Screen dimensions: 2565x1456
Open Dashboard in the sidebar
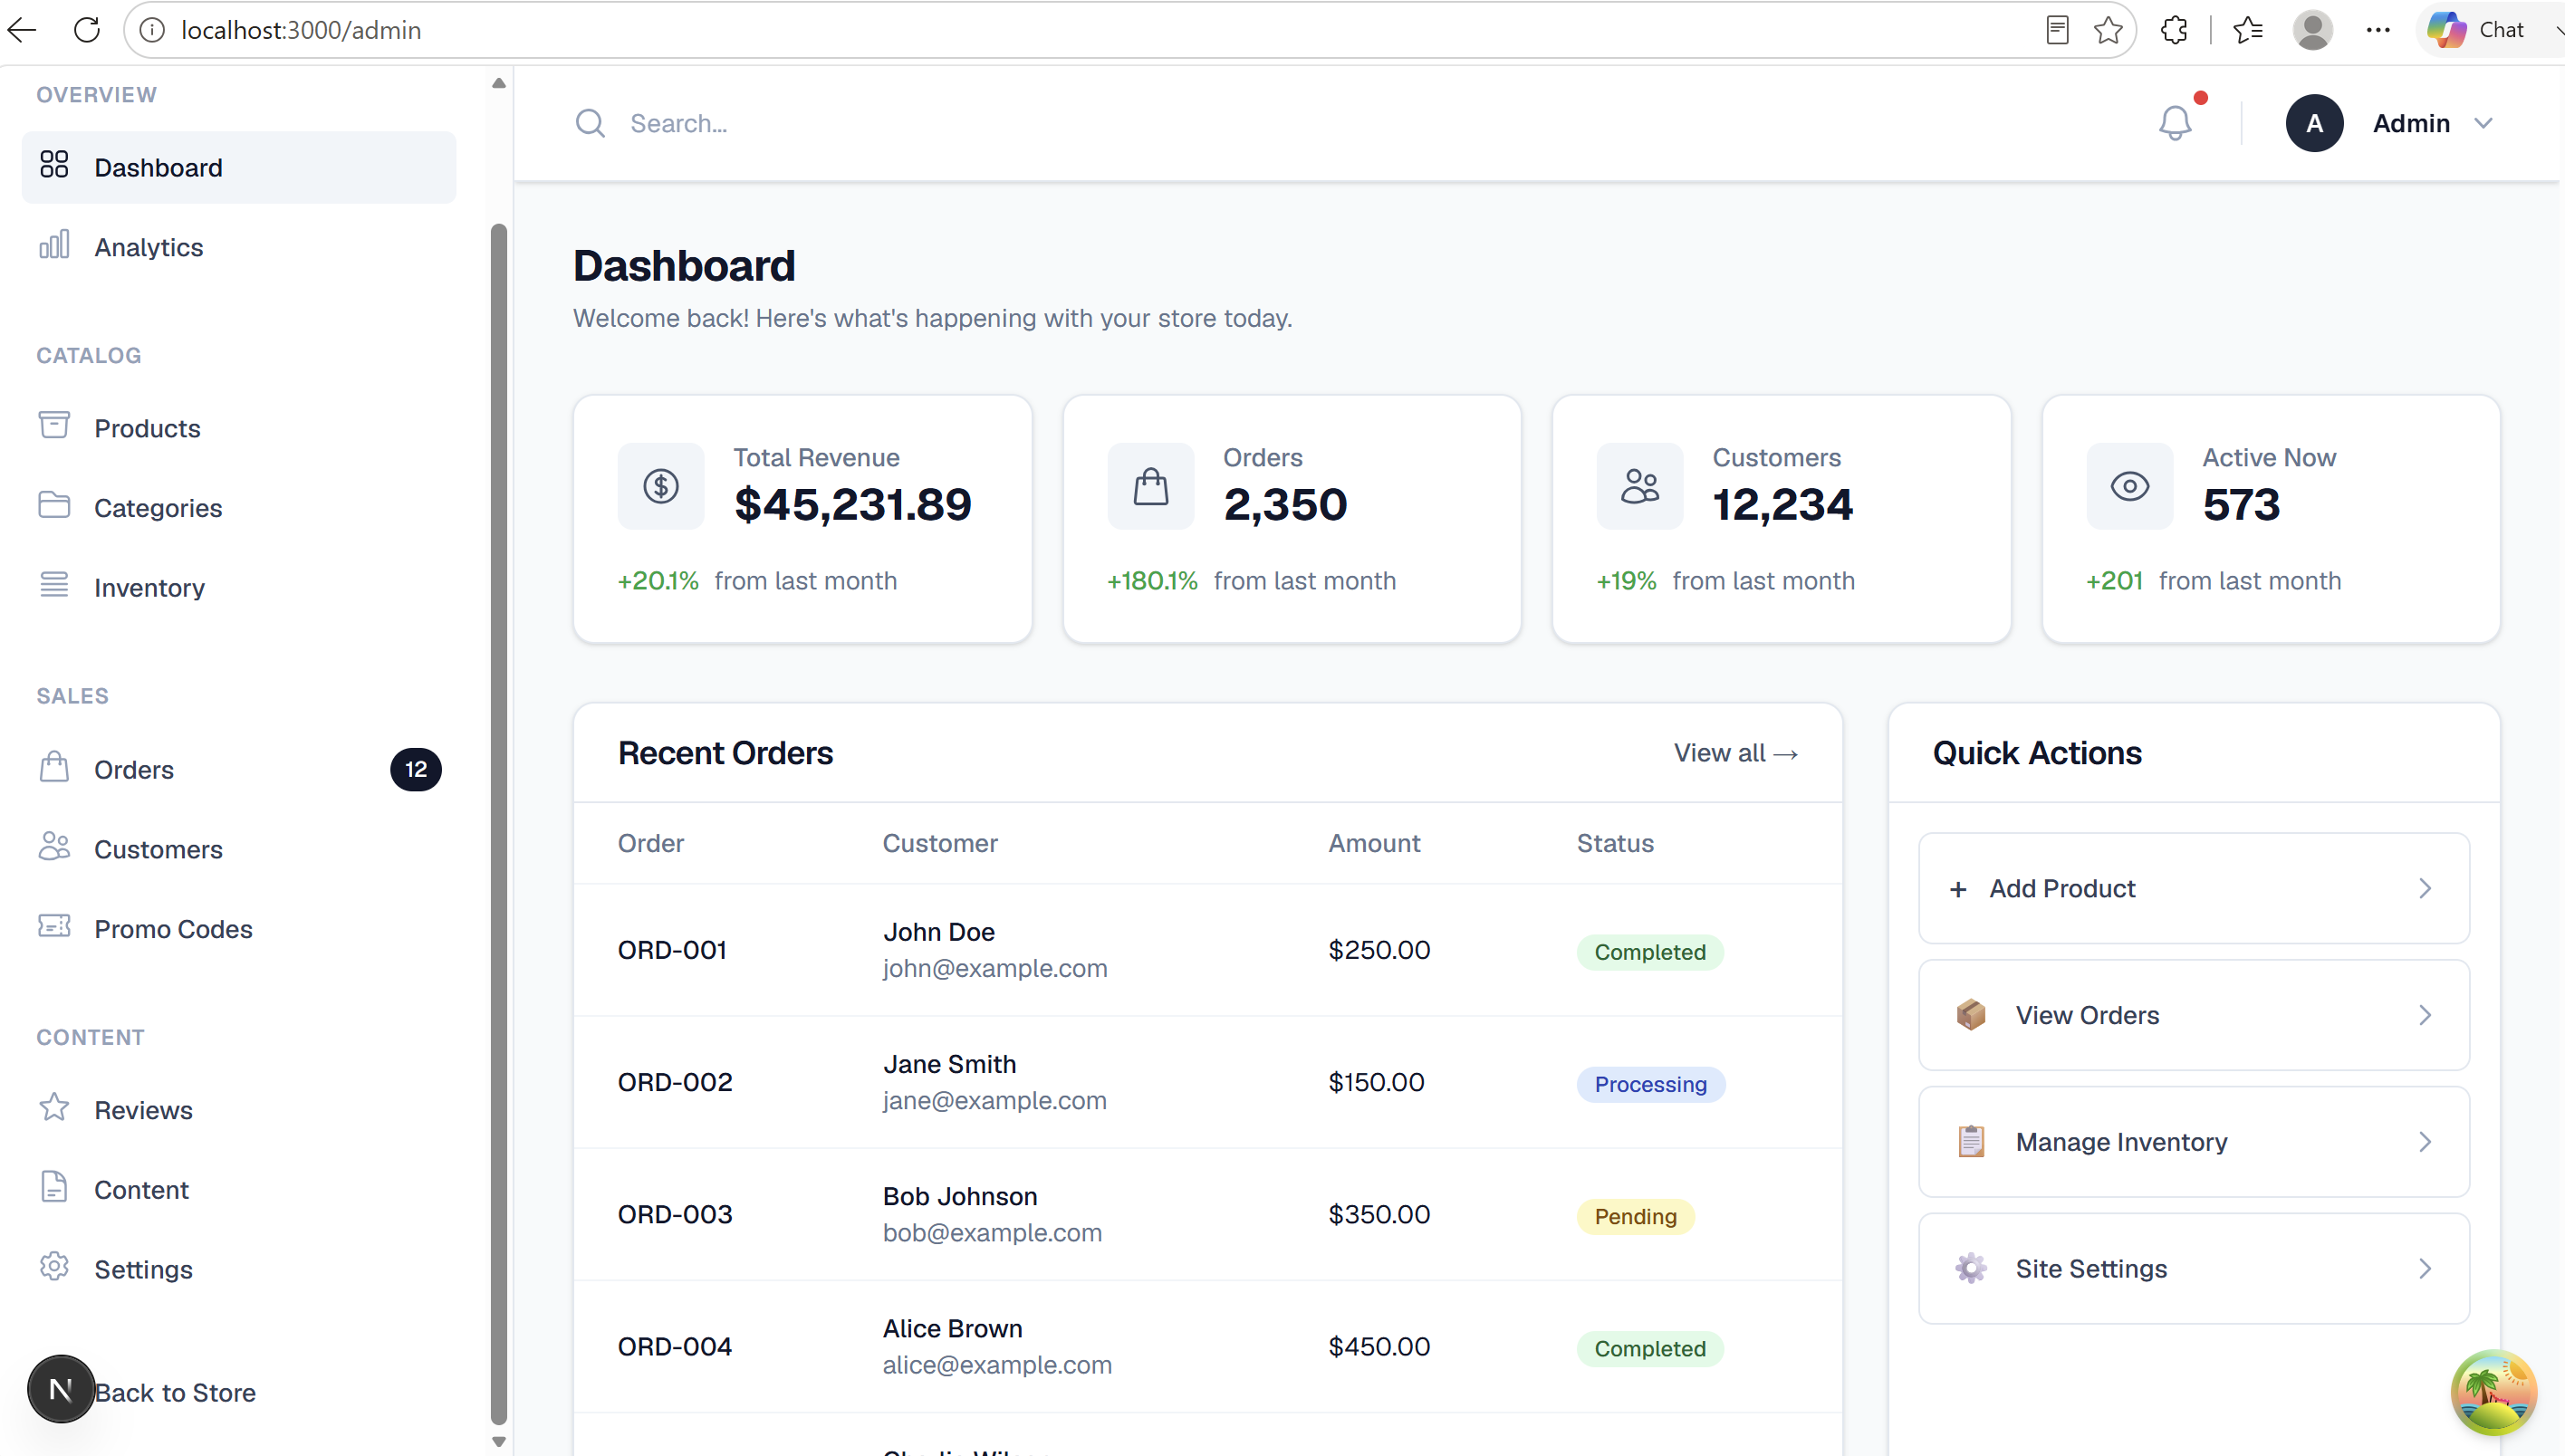tap(239, 167)
